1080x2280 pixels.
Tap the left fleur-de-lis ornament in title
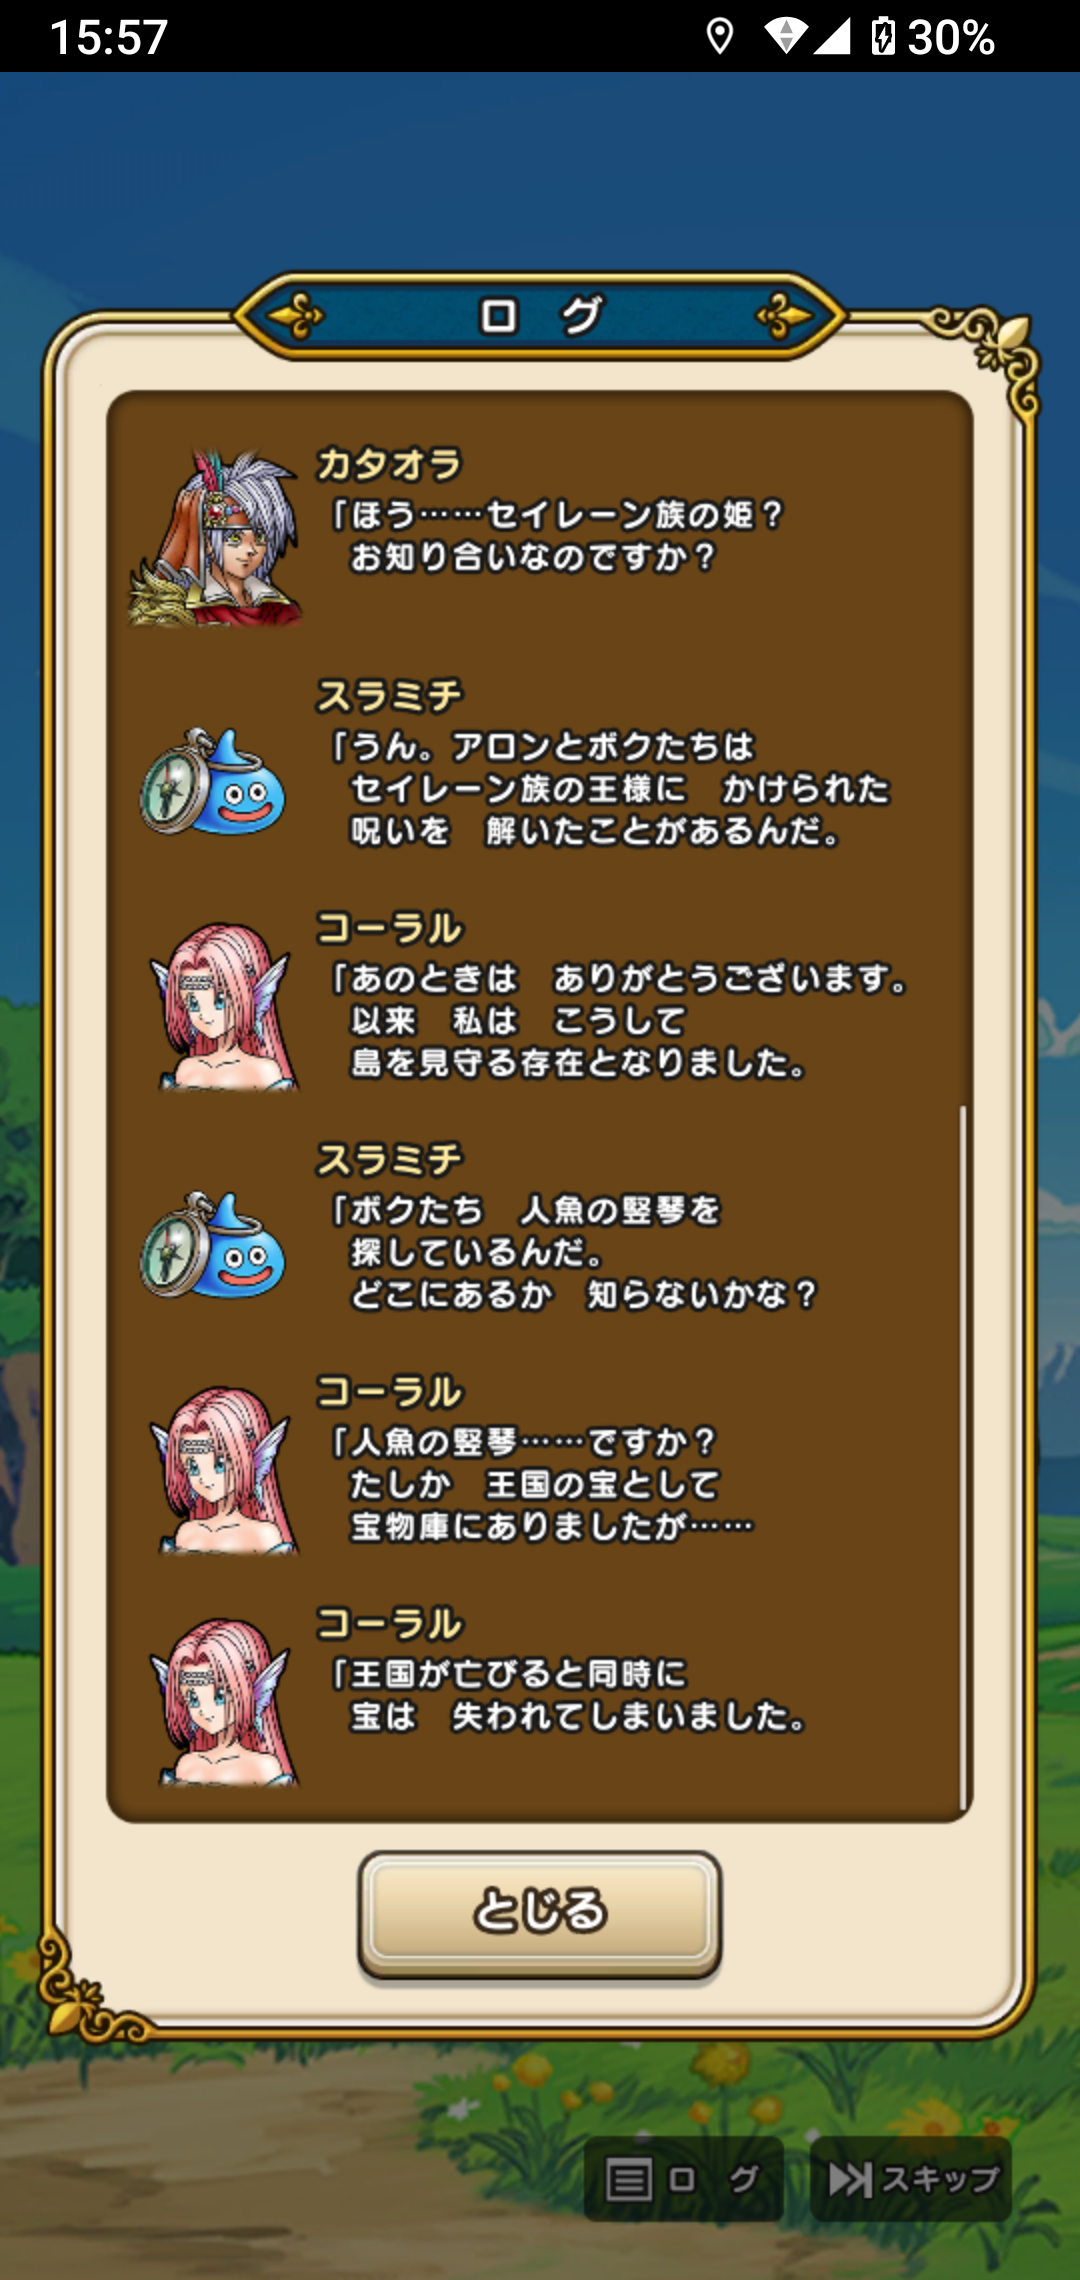pyautogui.click(x=296, y=317)
